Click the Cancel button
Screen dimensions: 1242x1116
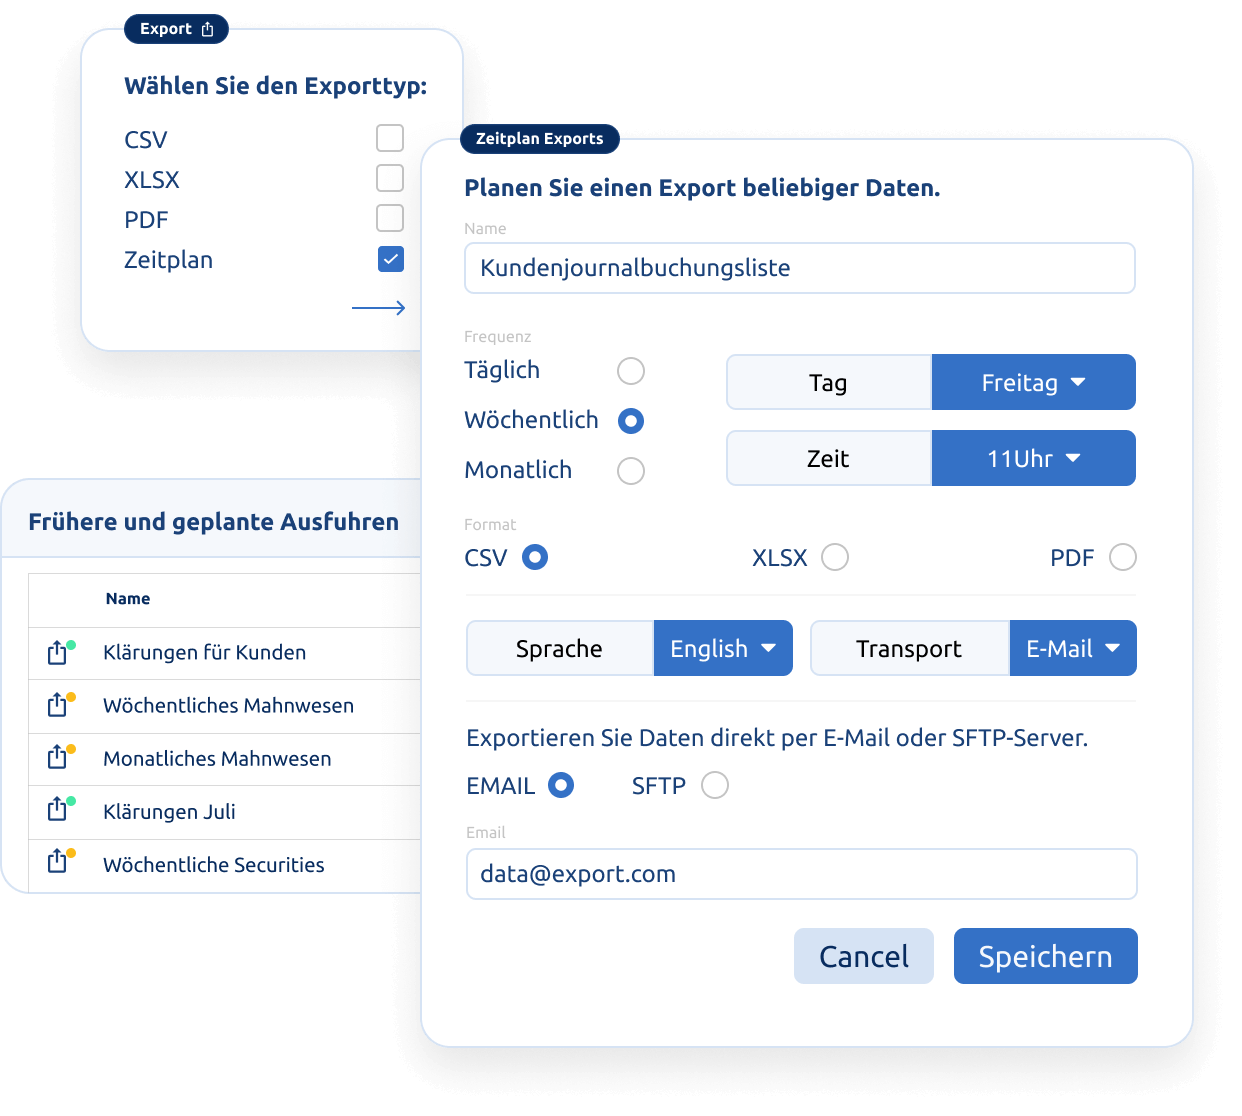(x=864, y=956)
